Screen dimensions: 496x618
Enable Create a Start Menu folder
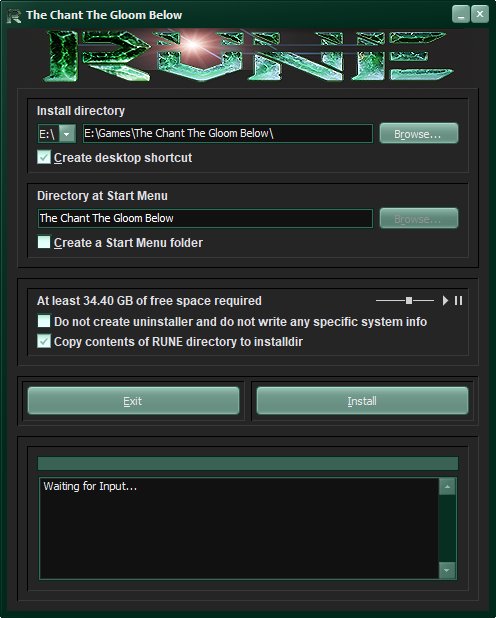pyautogui.click(x=44, y=242)
